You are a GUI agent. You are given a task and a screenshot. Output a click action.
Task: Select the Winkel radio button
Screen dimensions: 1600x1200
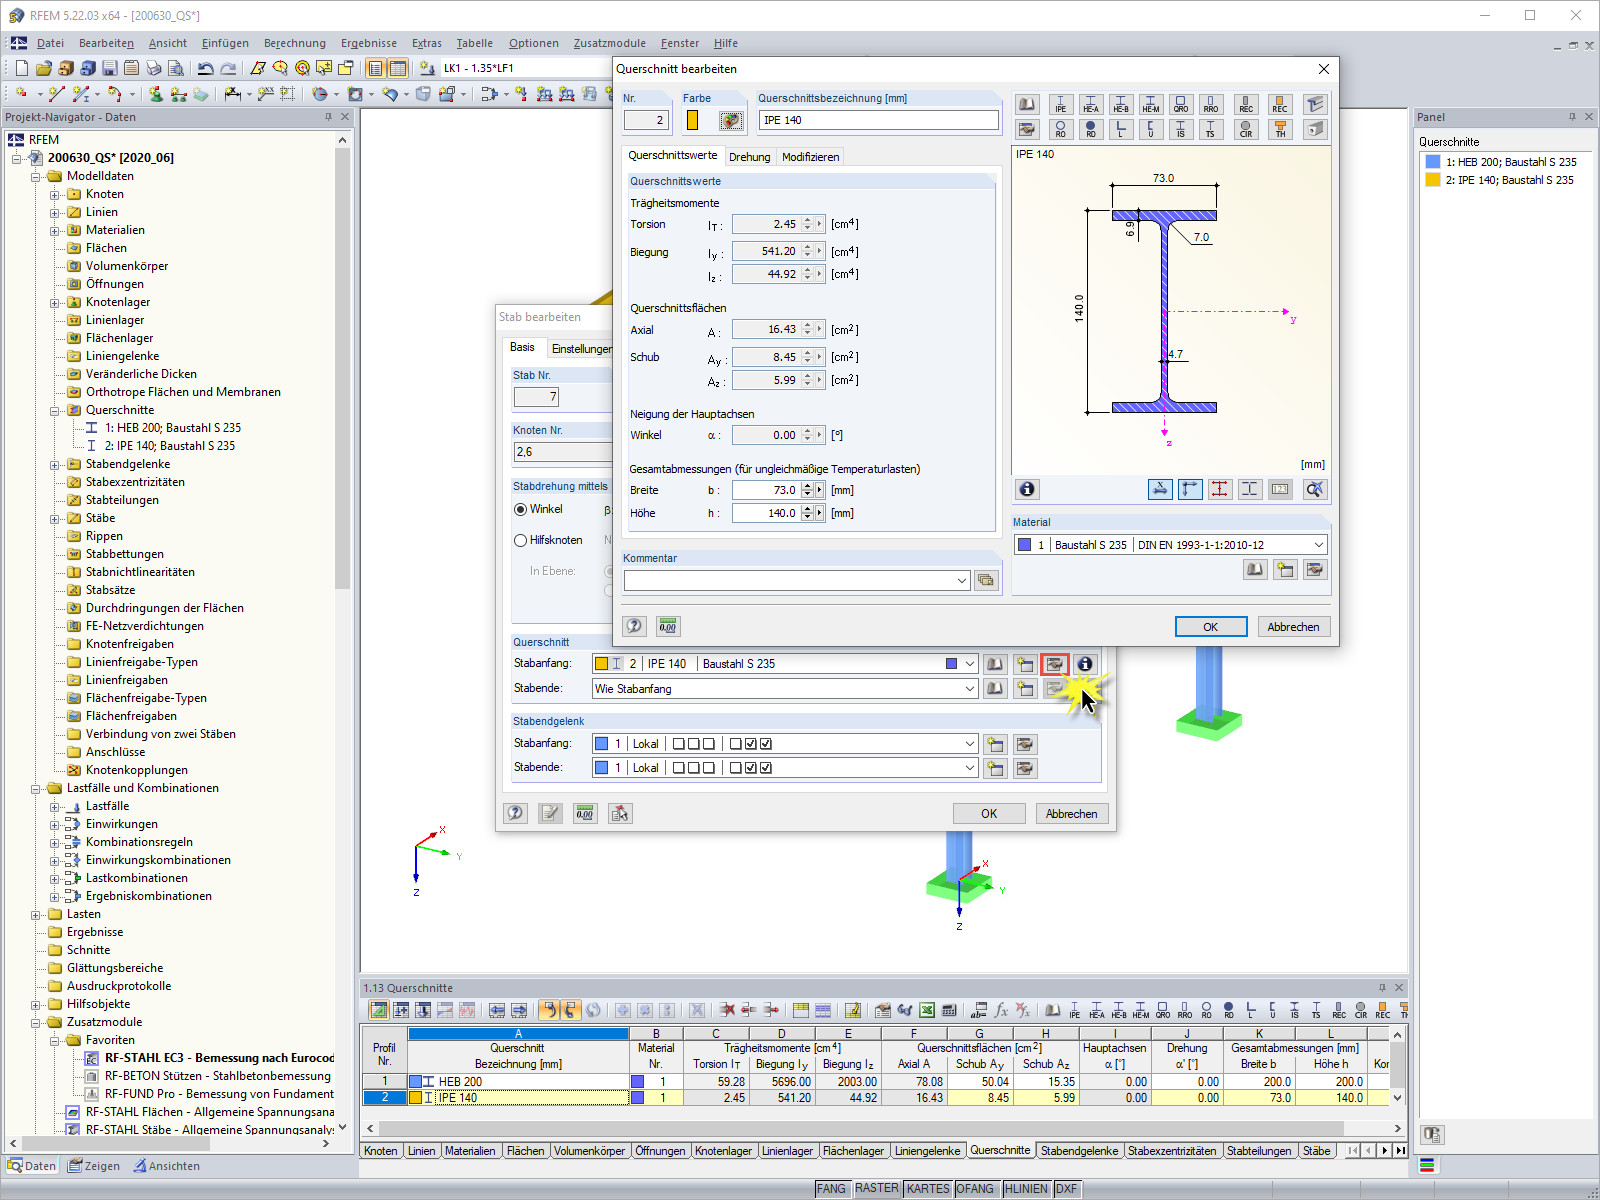[520, 510]
